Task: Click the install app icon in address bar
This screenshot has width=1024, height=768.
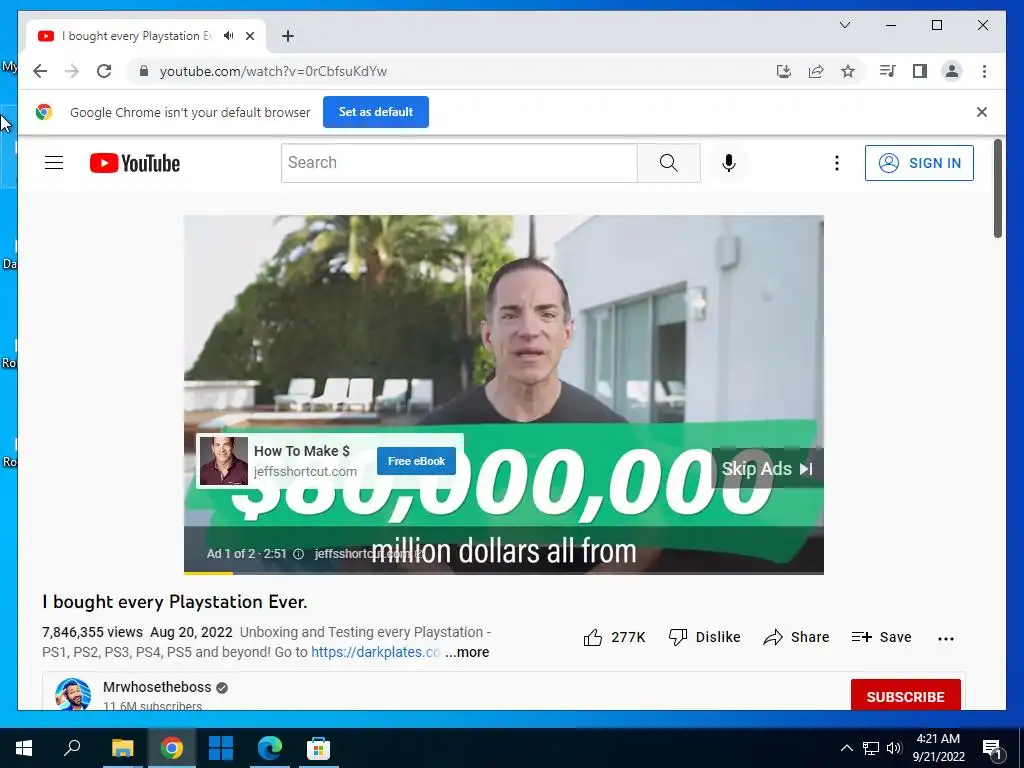Action: [784, 71]
